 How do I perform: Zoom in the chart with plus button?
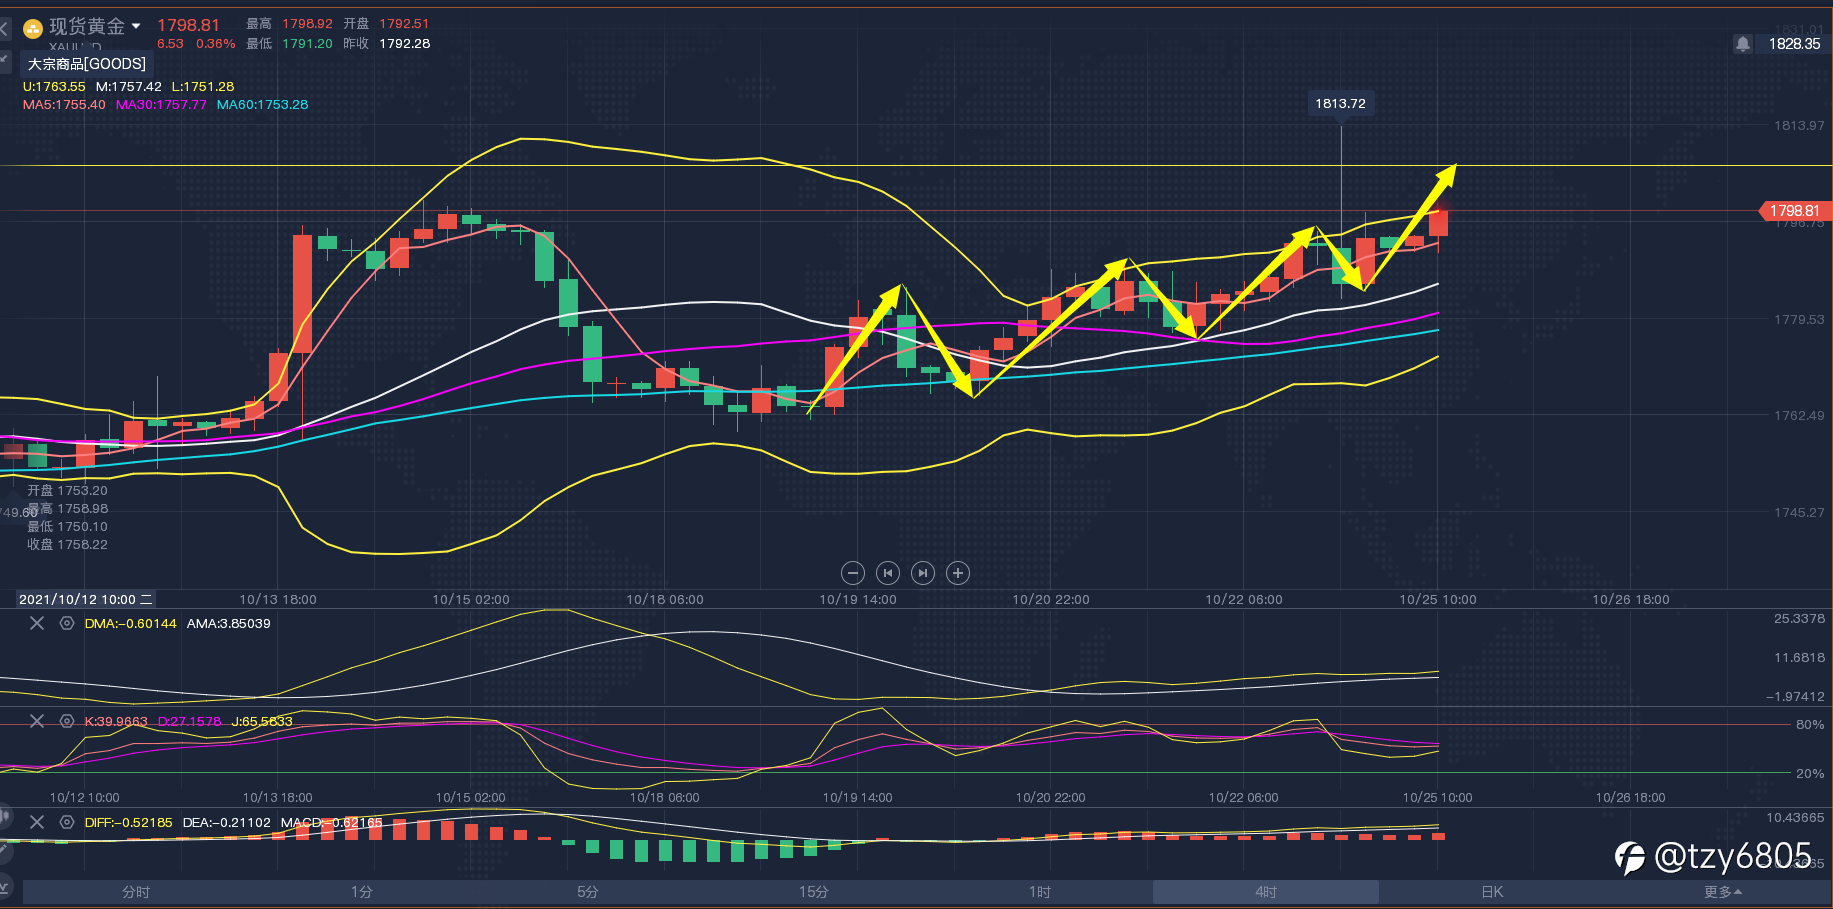coord(958,573)
